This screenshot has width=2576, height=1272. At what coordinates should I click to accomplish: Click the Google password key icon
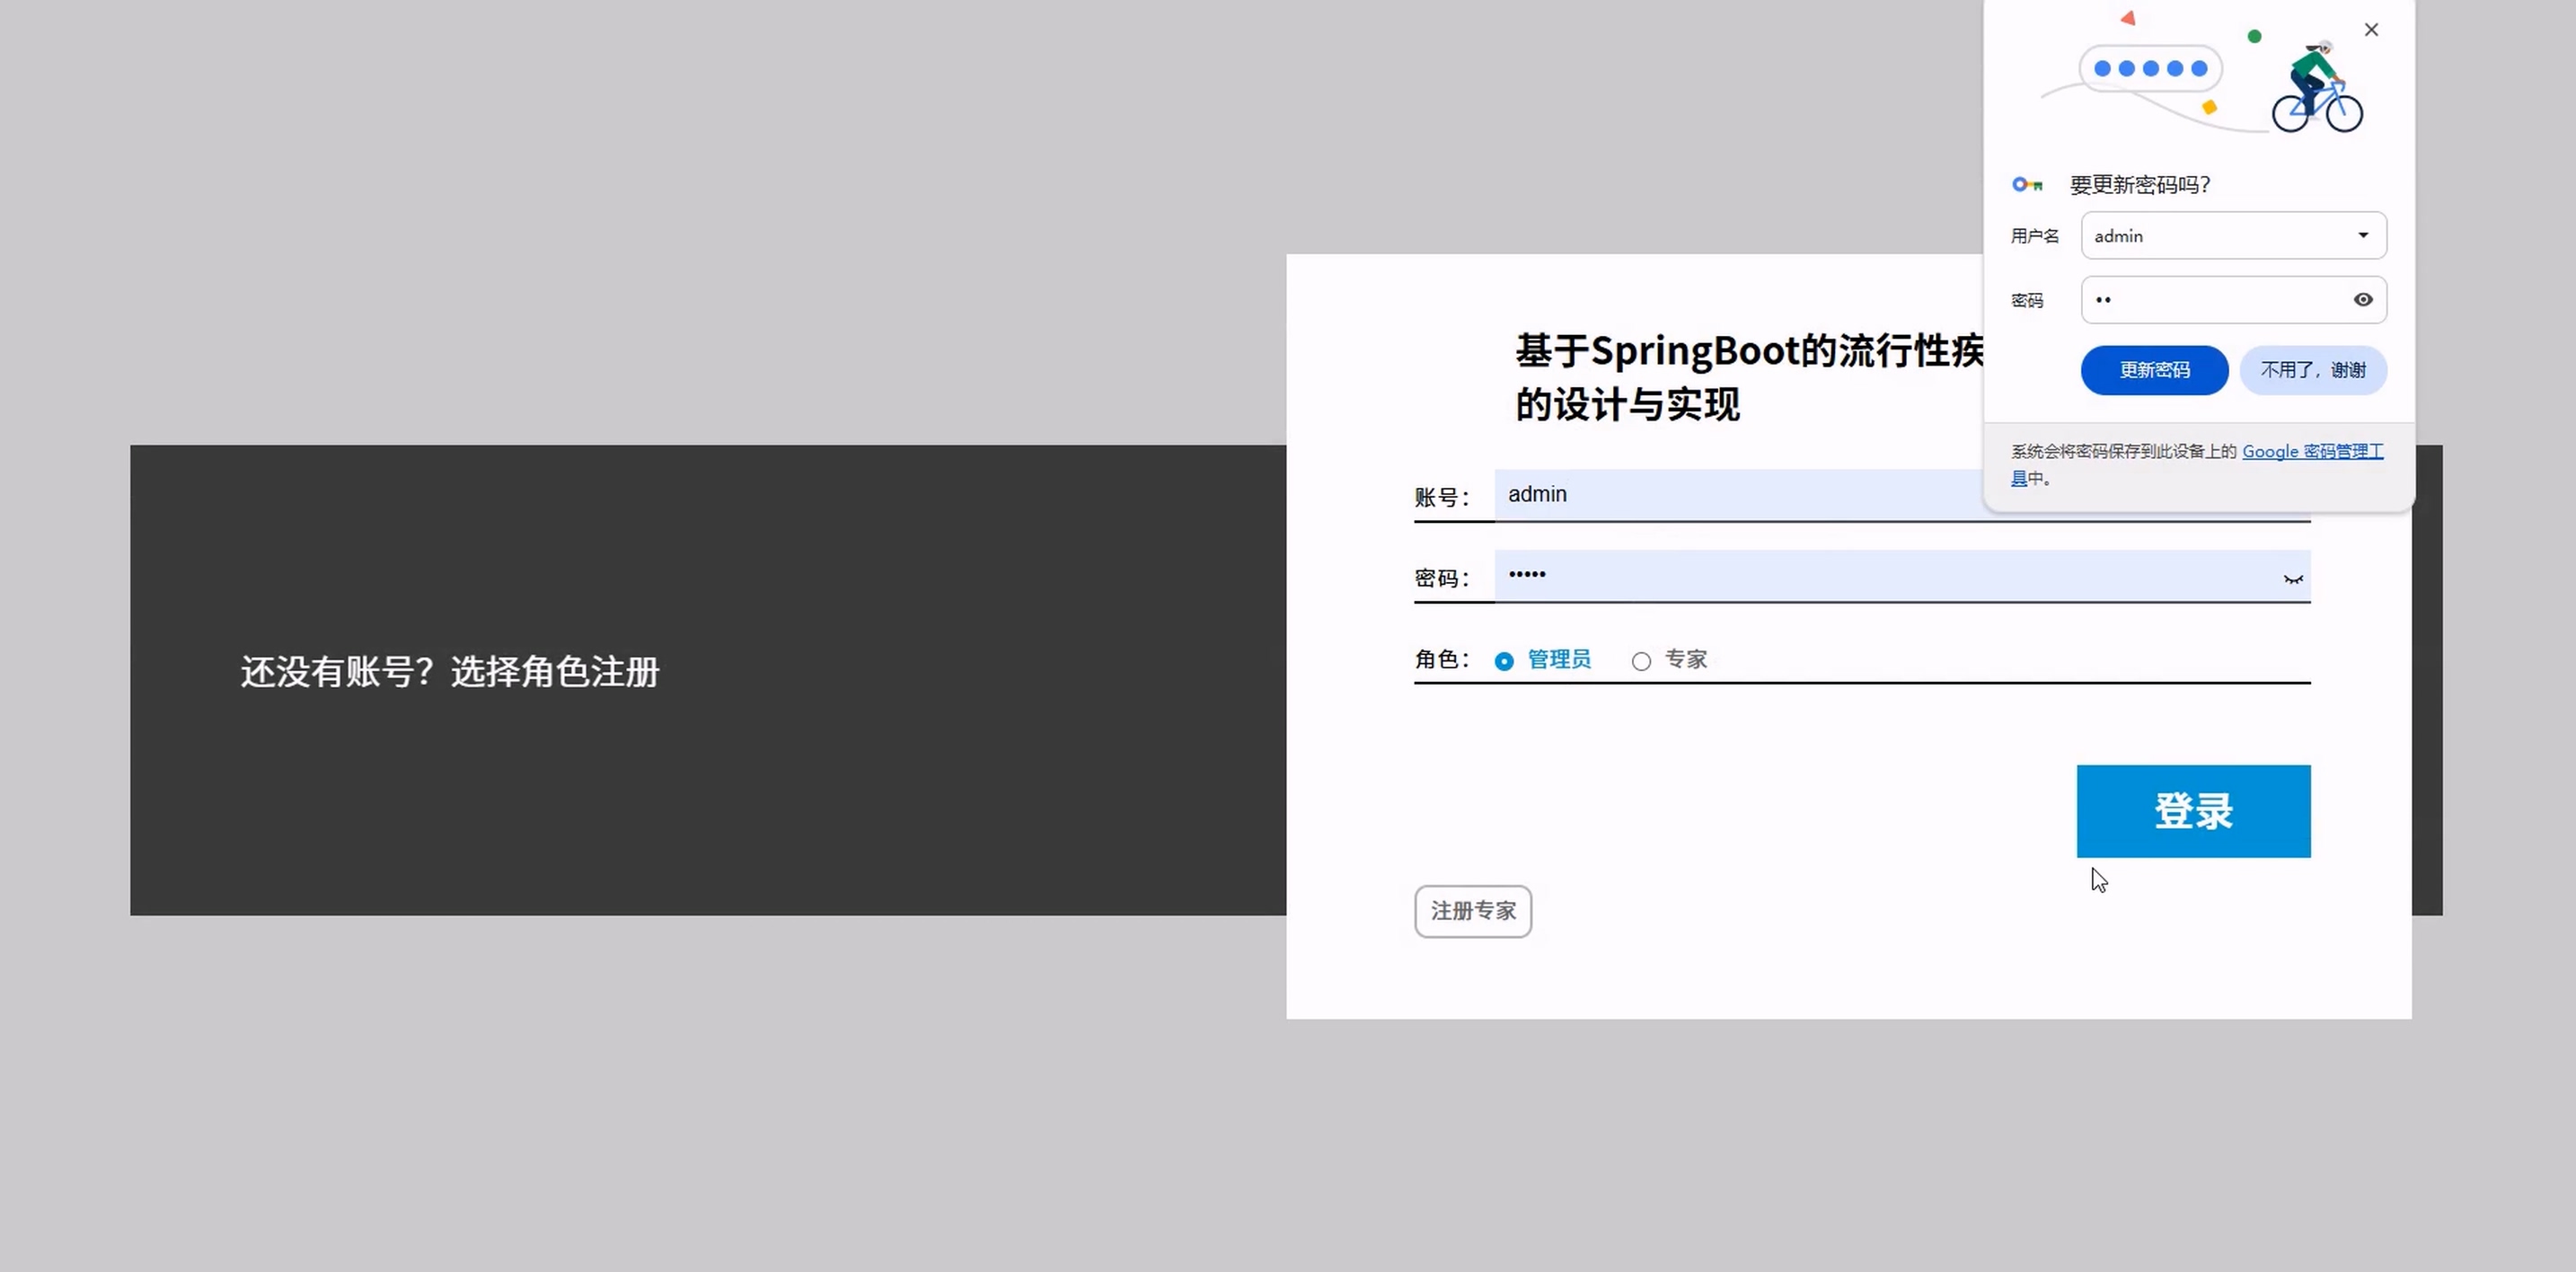click(2027, 185)
